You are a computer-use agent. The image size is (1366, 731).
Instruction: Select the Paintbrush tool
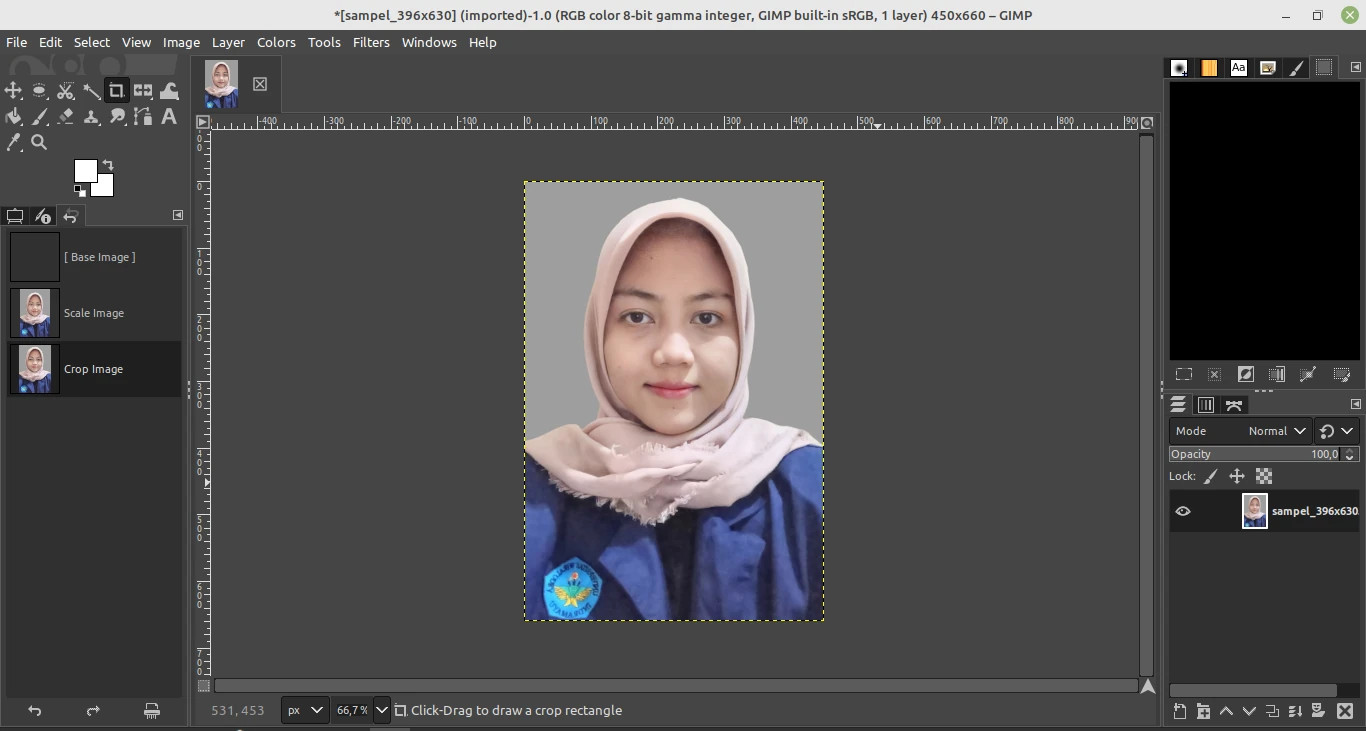(39, 117)
